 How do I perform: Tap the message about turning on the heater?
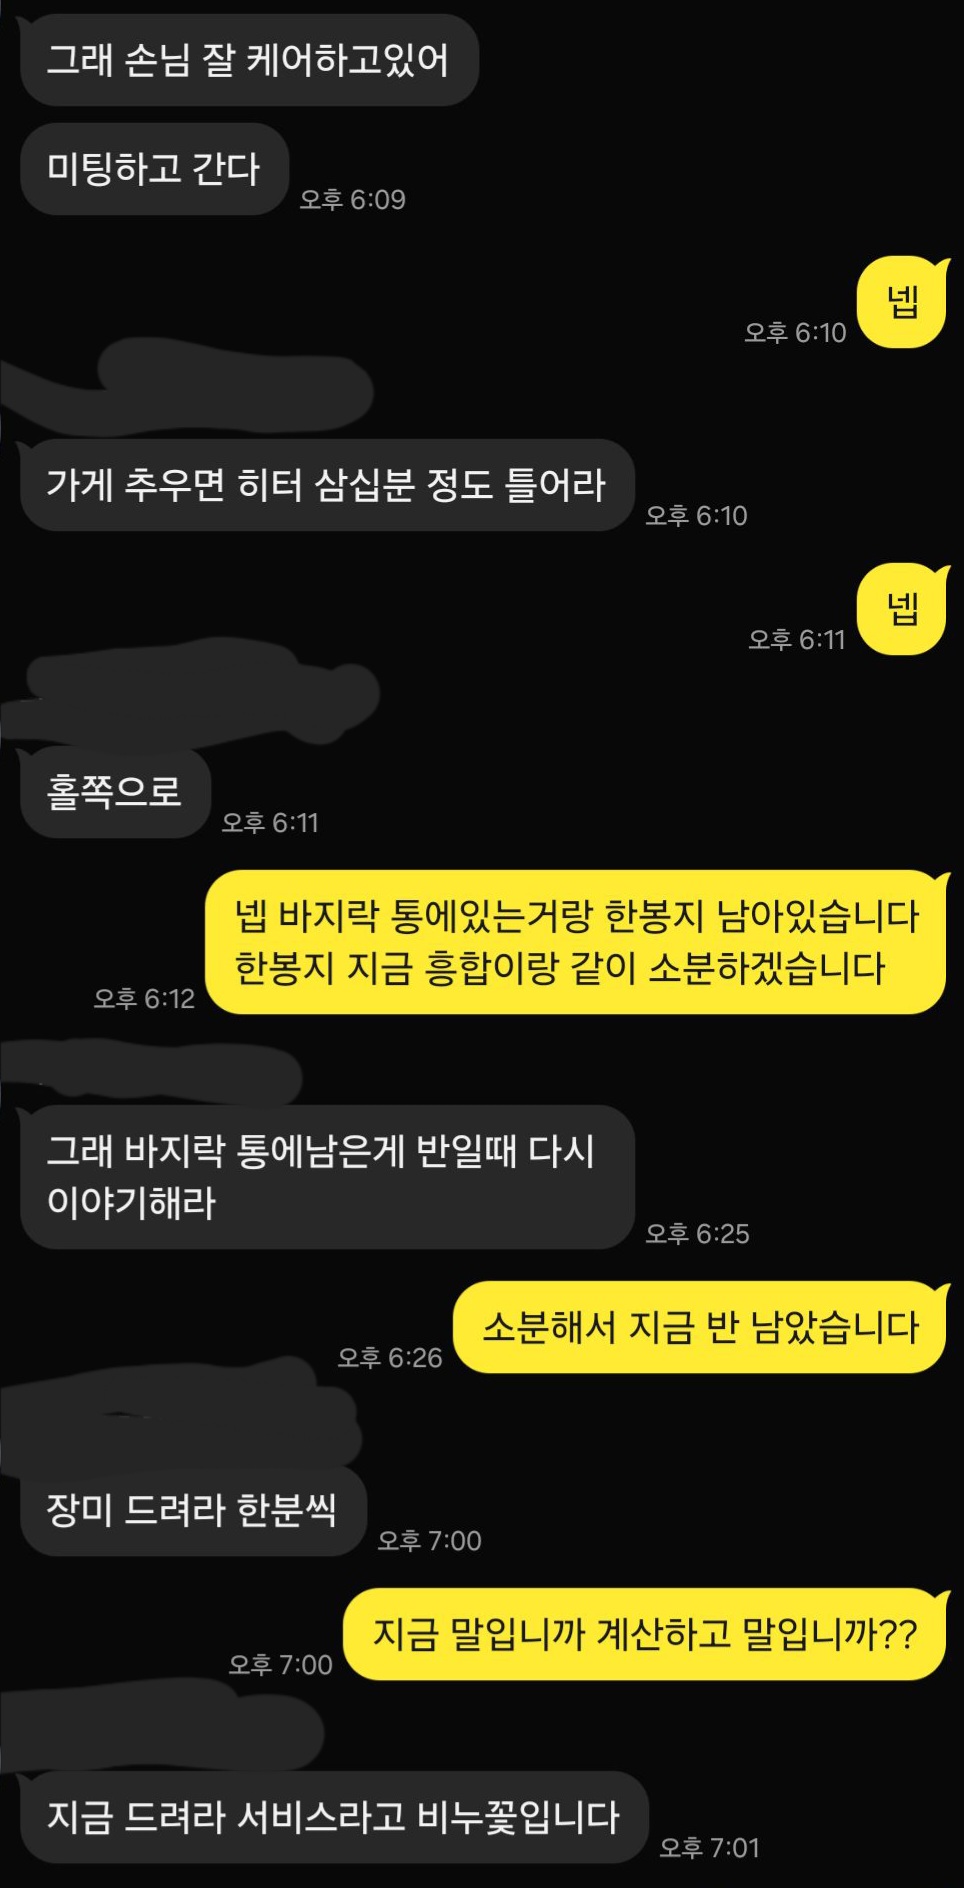coord(327,485)
